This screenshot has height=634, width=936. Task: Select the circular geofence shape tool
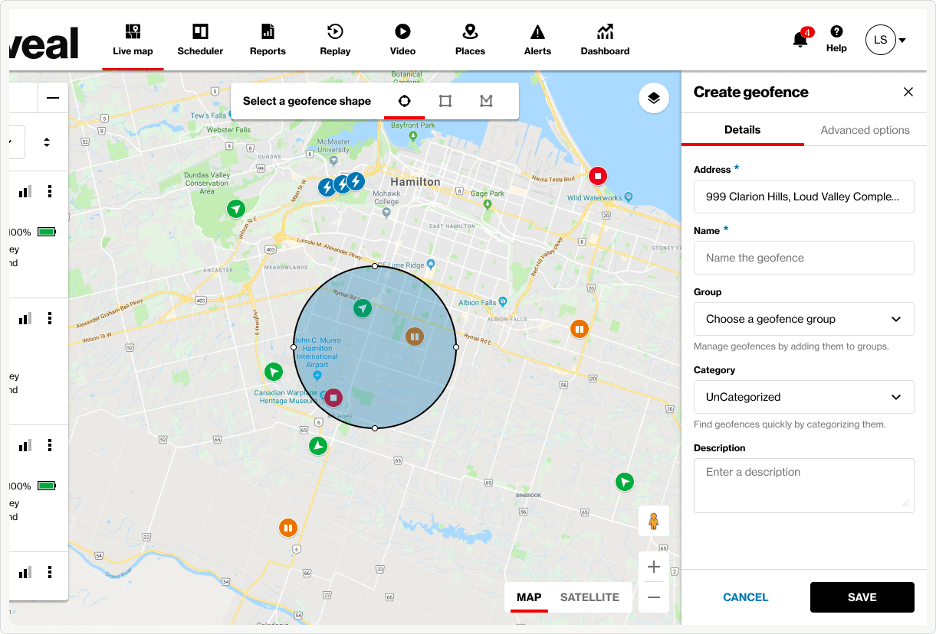[x=403, y=101]
